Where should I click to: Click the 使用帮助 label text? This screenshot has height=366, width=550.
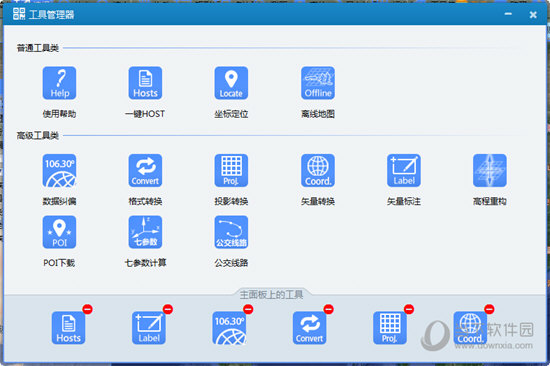click(59, 114)
